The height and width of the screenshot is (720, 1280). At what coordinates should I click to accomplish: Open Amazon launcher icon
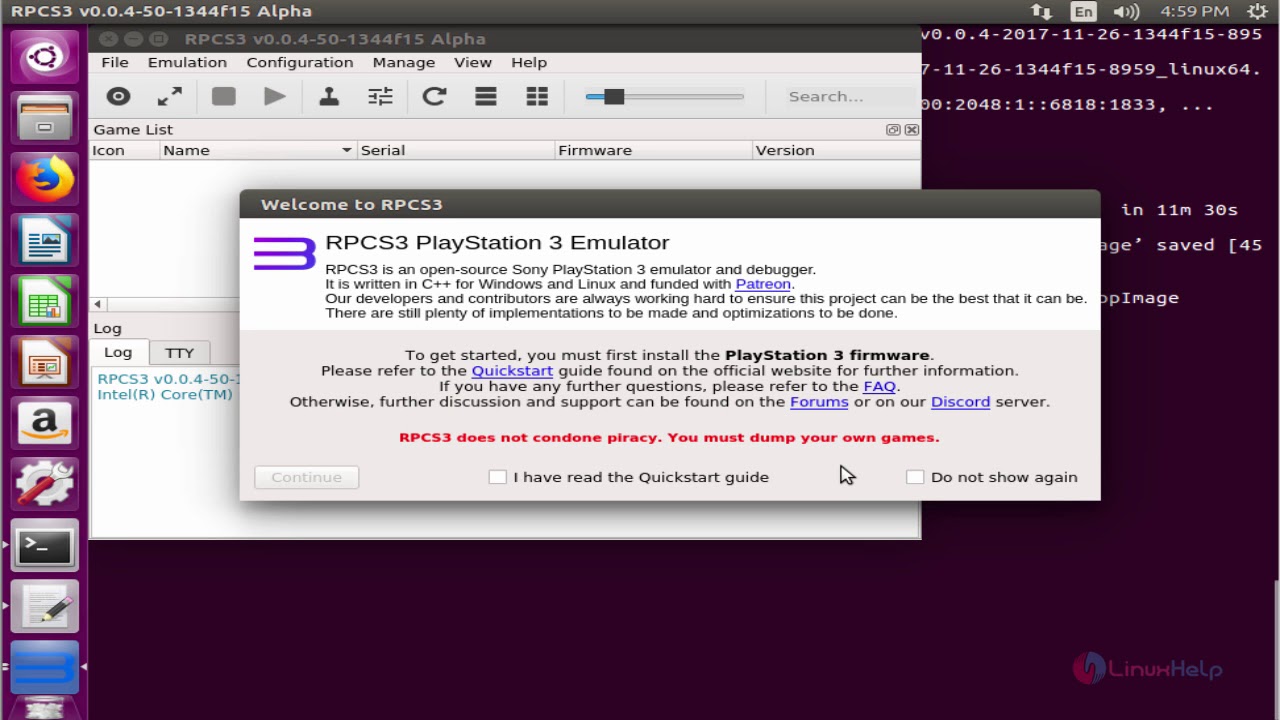click(x=44, y=425)
